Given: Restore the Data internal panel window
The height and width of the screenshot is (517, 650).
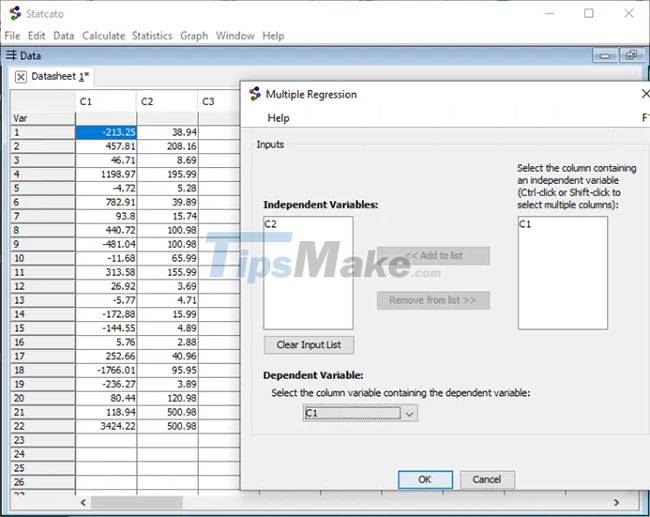Looking at the screenshot, I should pyautogui.click(x=632, y=56).
